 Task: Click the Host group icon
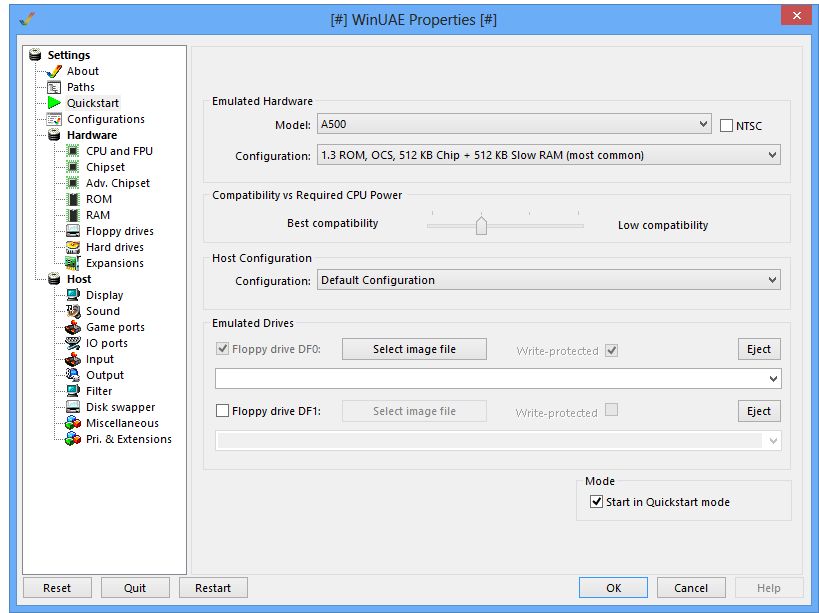pyautogui.click(x=54, y=279)
